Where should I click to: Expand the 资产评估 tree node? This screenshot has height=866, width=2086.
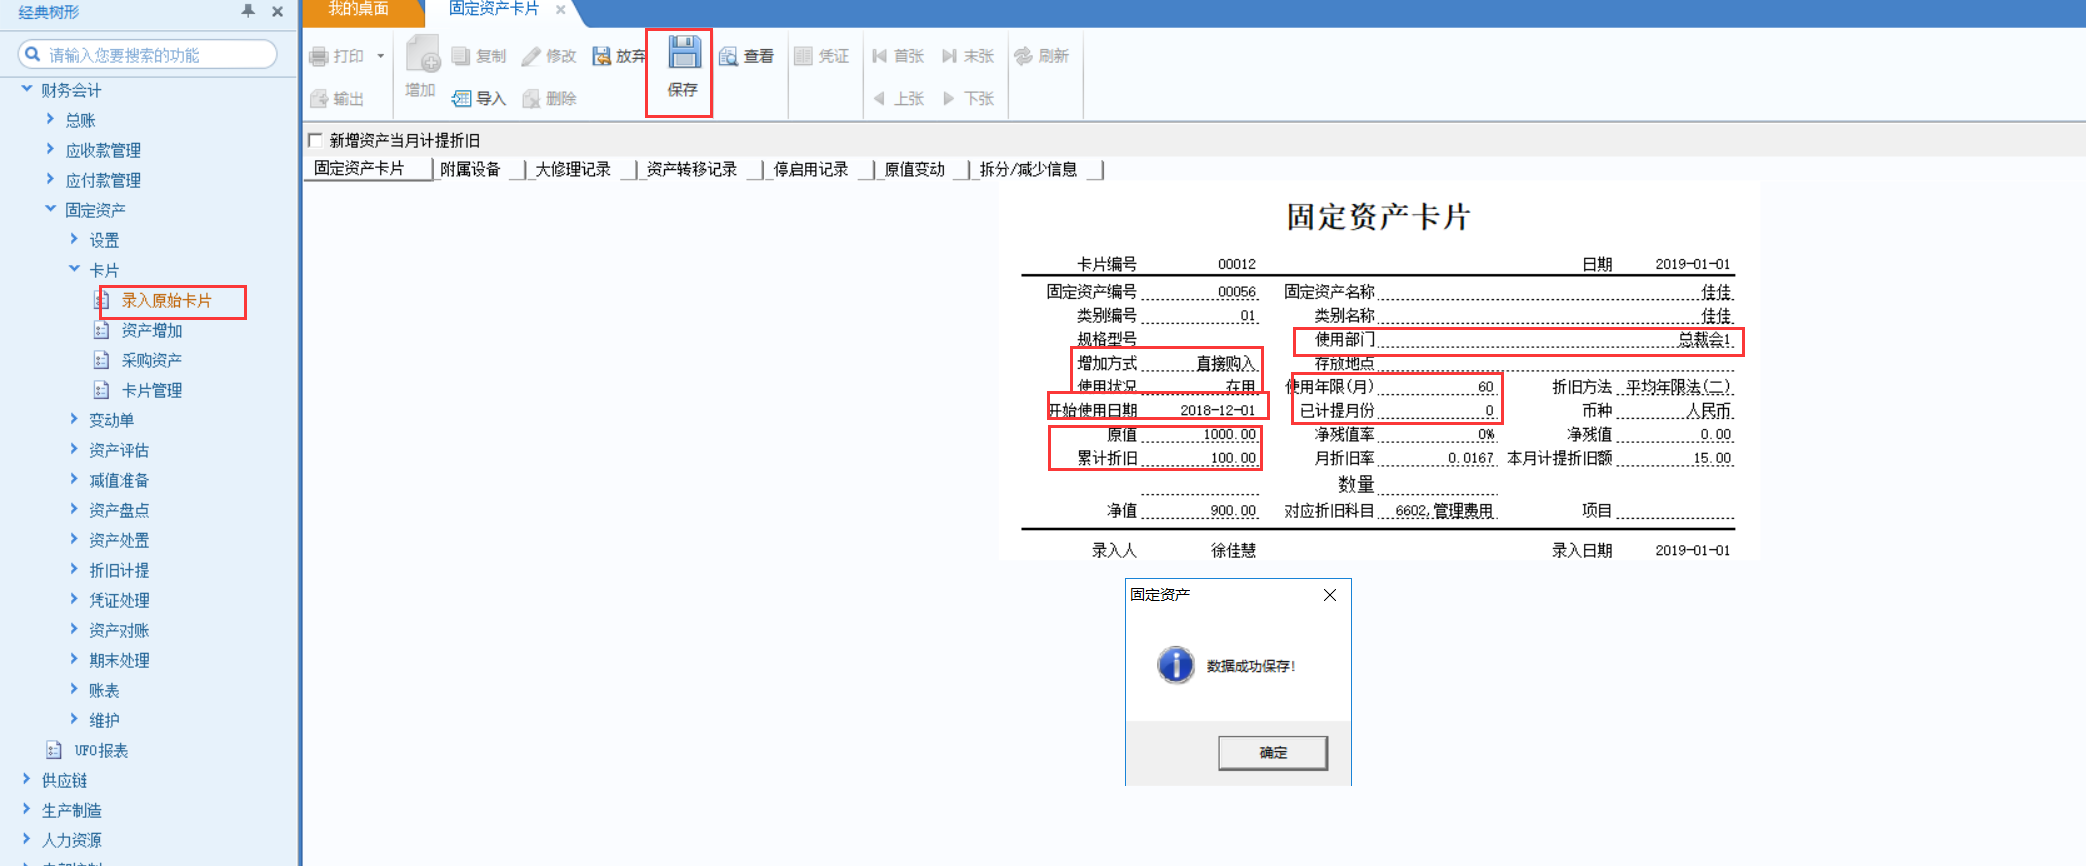coord(75,449)
